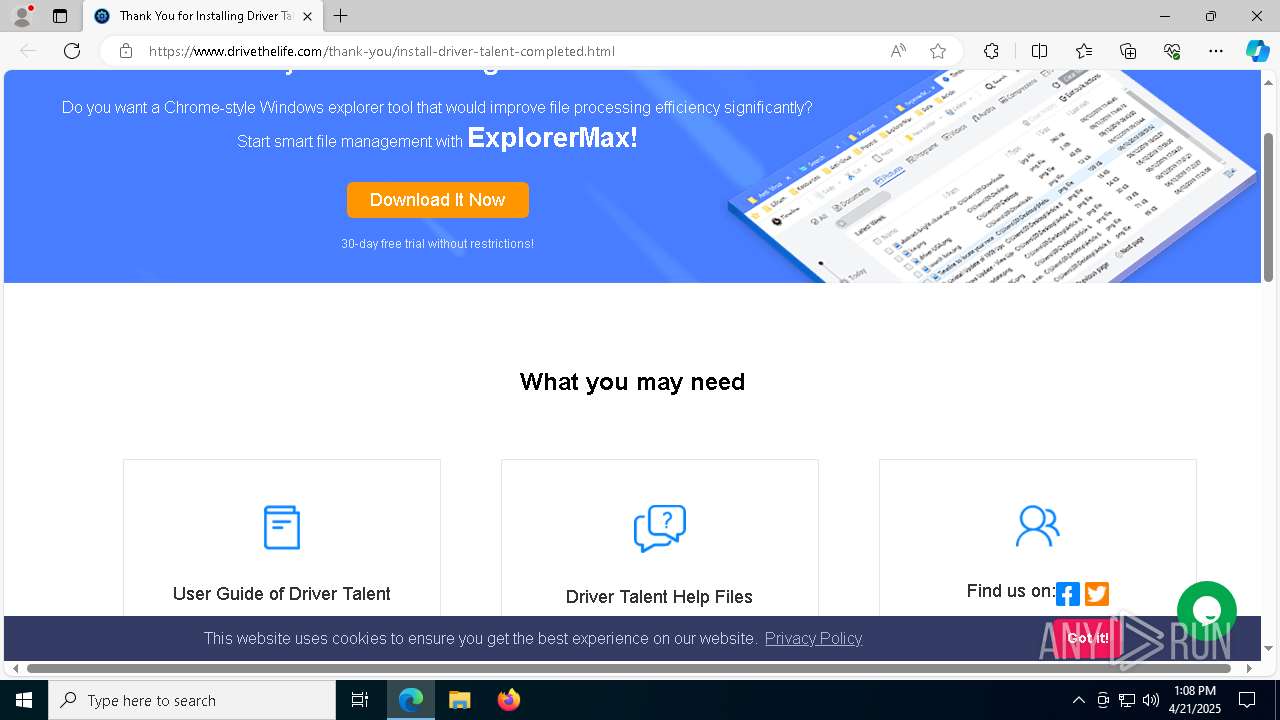
Task: Open User Guide of Driver Talent
Action: (282, 594)
